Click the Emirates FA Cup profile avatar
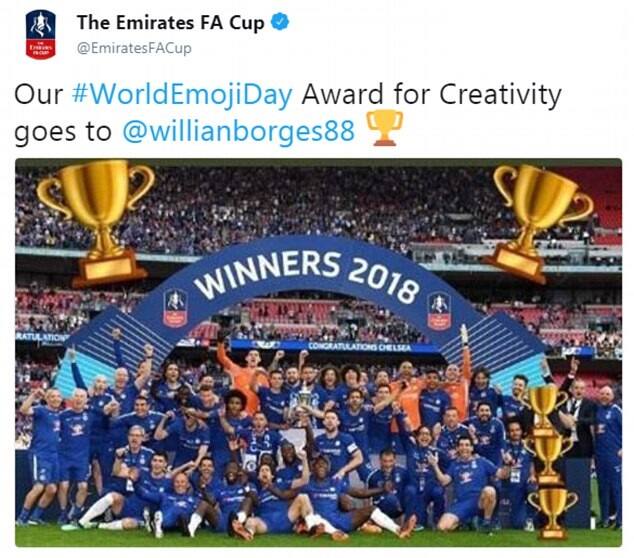634x558 pixels. pos(40,34)
